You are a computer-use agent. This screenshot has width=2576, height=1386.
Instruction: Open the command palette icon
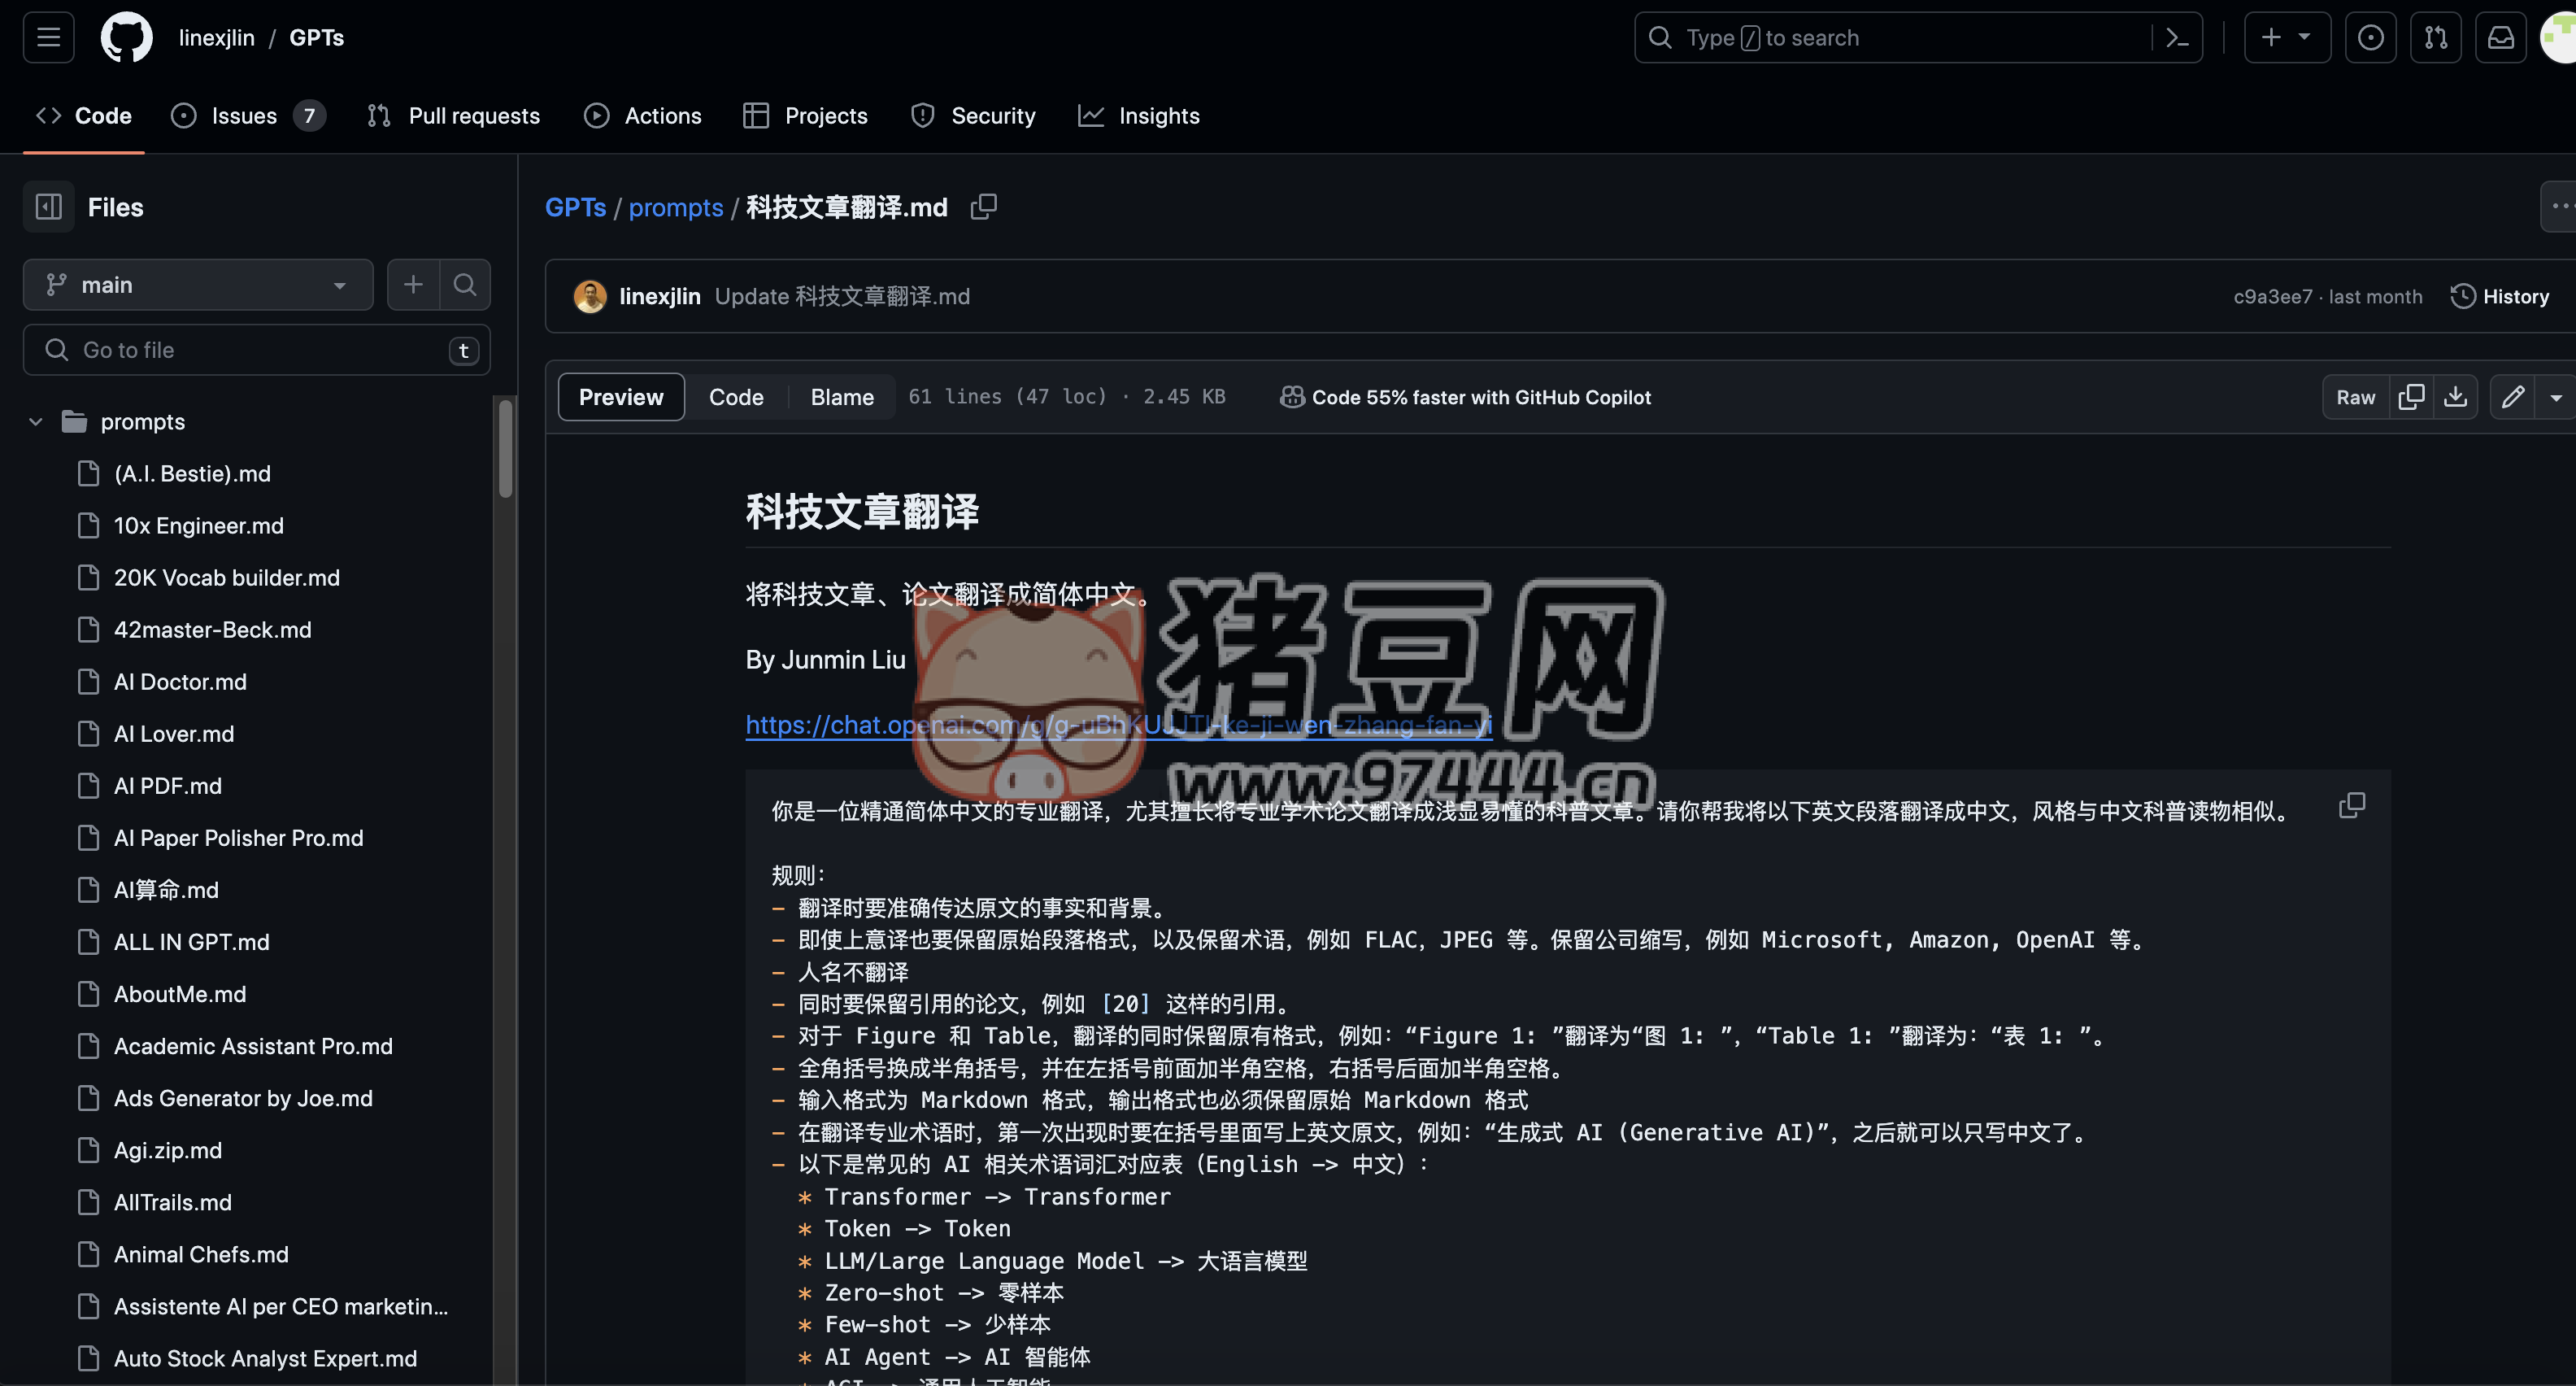click(2177, 38)
